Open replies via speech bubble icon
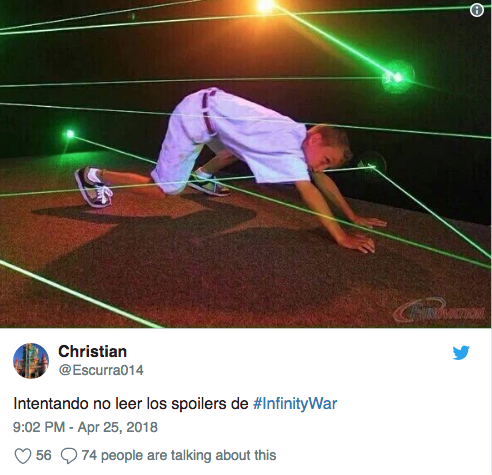The height and width of the screenshot is (475, 492). [69, 456]
